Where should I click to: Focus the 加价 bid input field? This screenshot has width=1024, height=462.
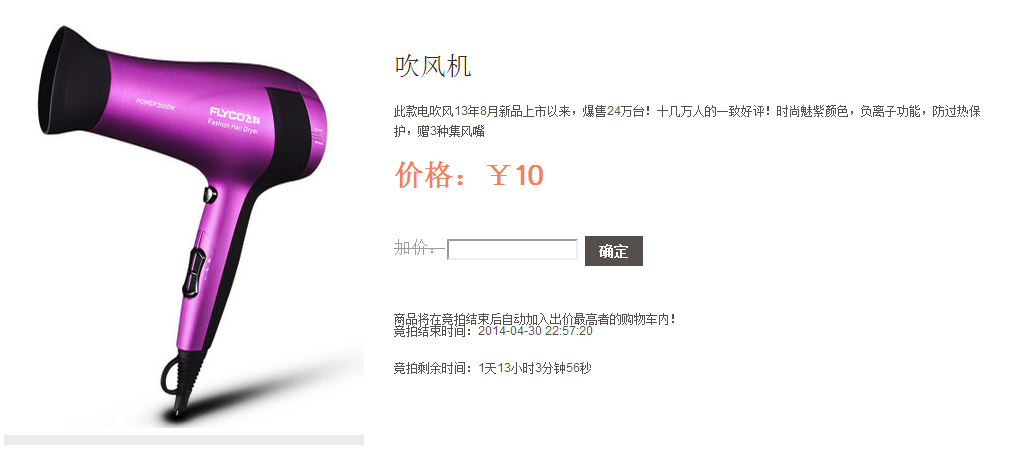513,250
